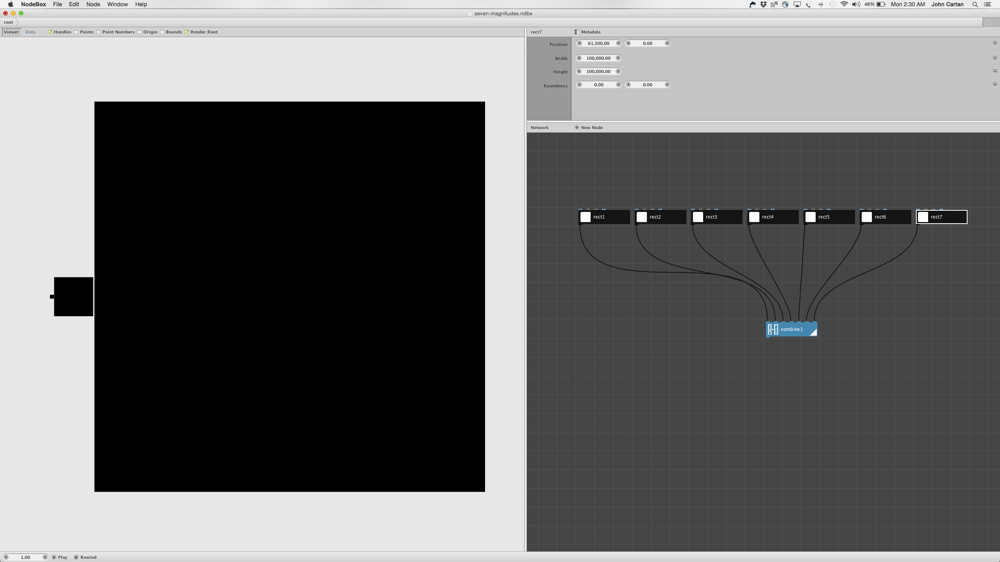The image size is (1000, 562).
Task: Click the Roundness X value field
Action: 599,84
